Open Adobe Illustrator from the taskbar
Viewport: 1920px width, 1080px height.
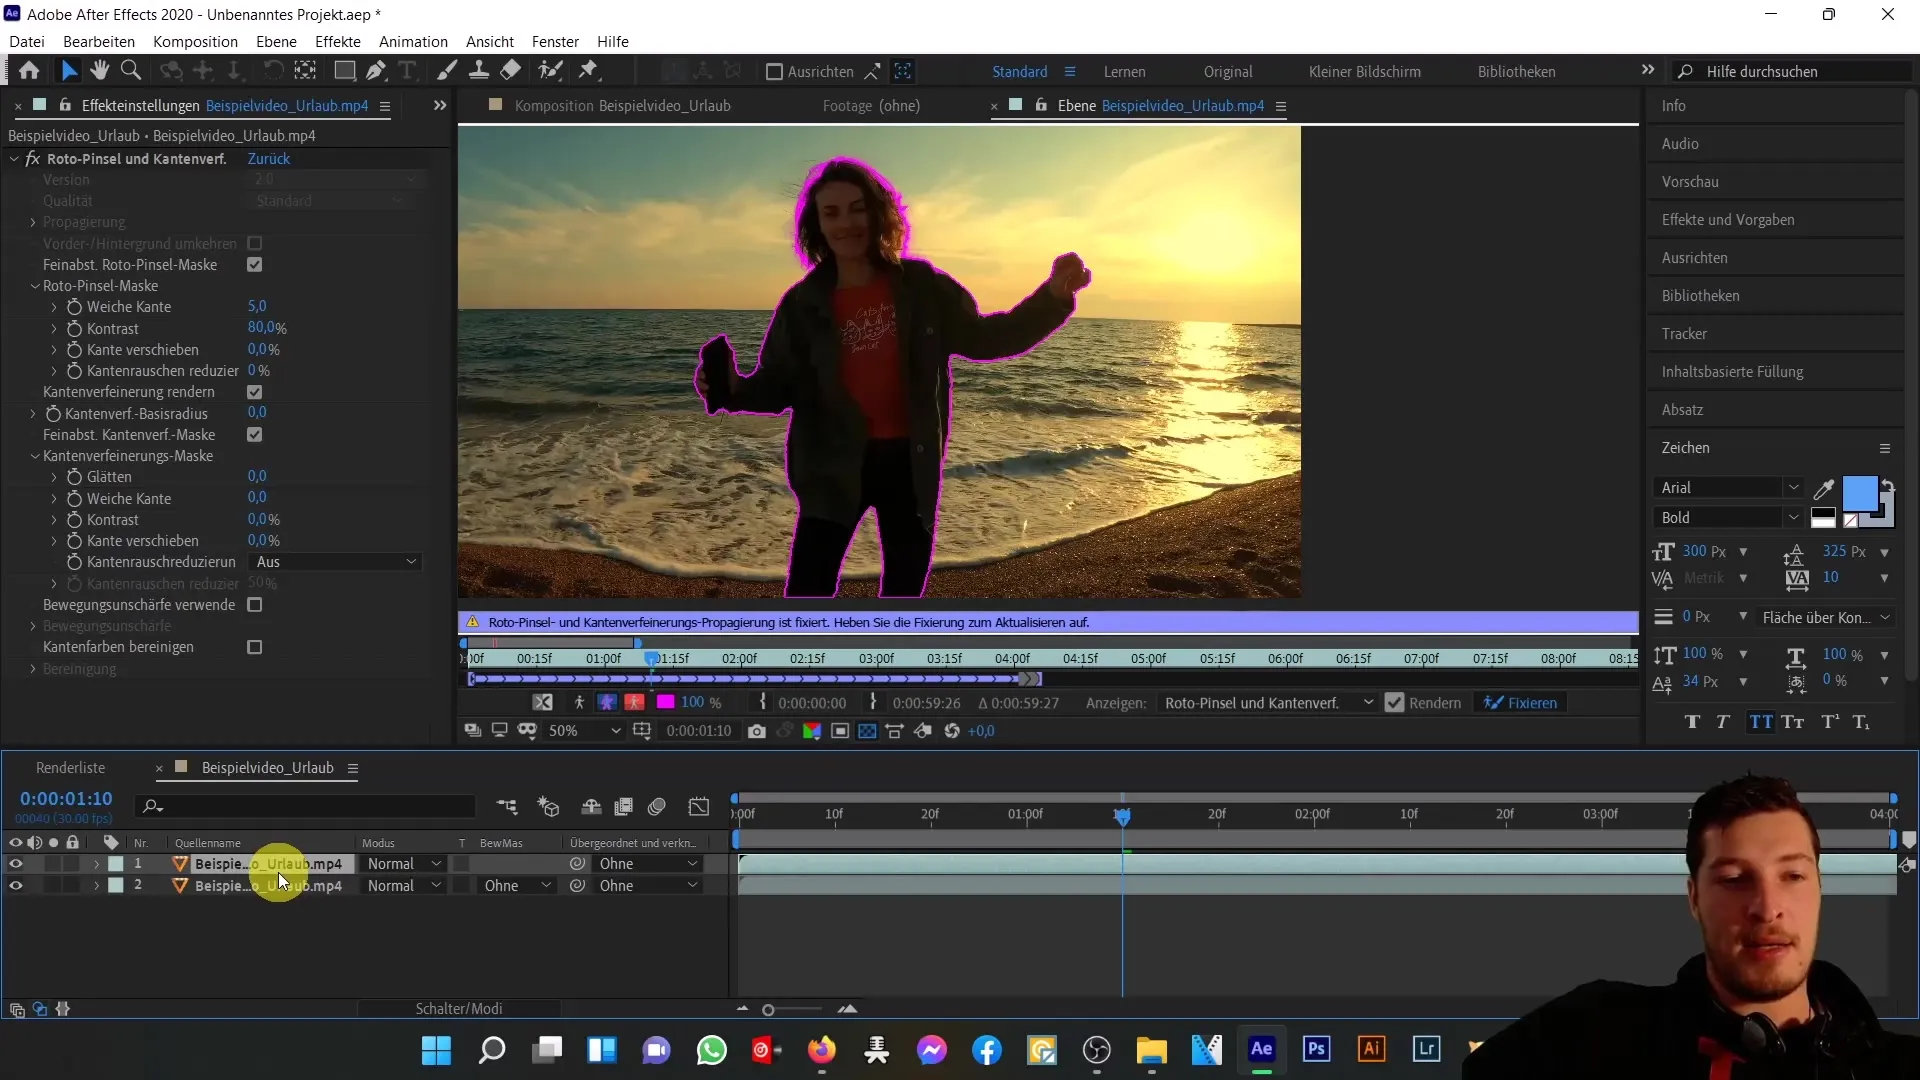[1371, 1049]
